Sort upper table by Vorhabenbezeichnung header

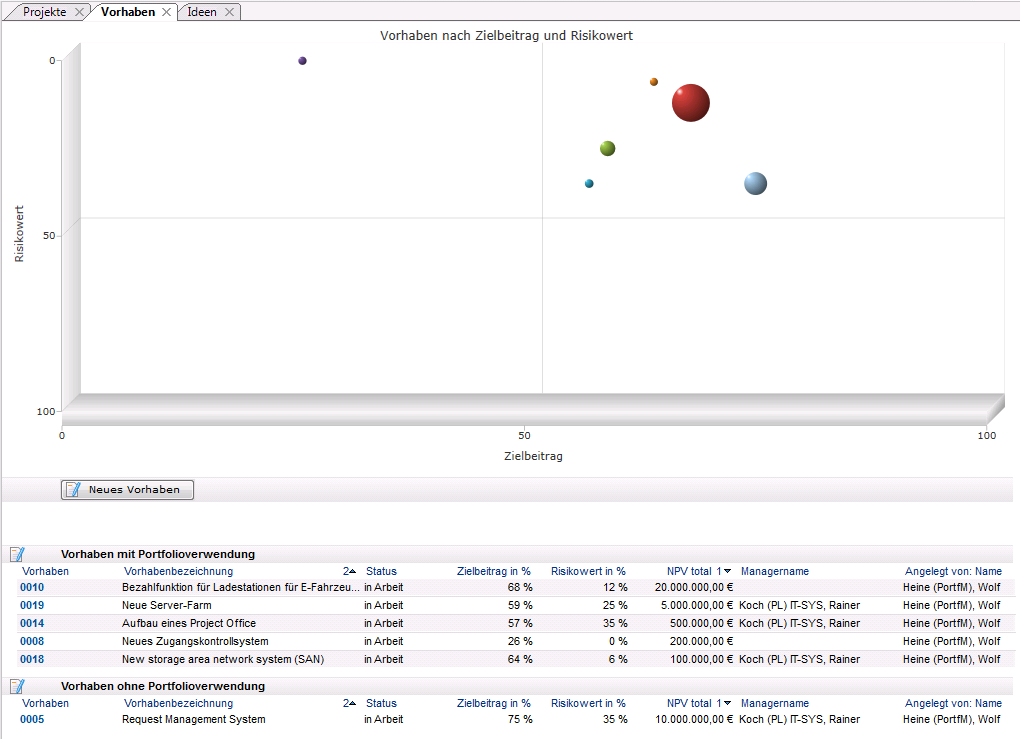178,571
